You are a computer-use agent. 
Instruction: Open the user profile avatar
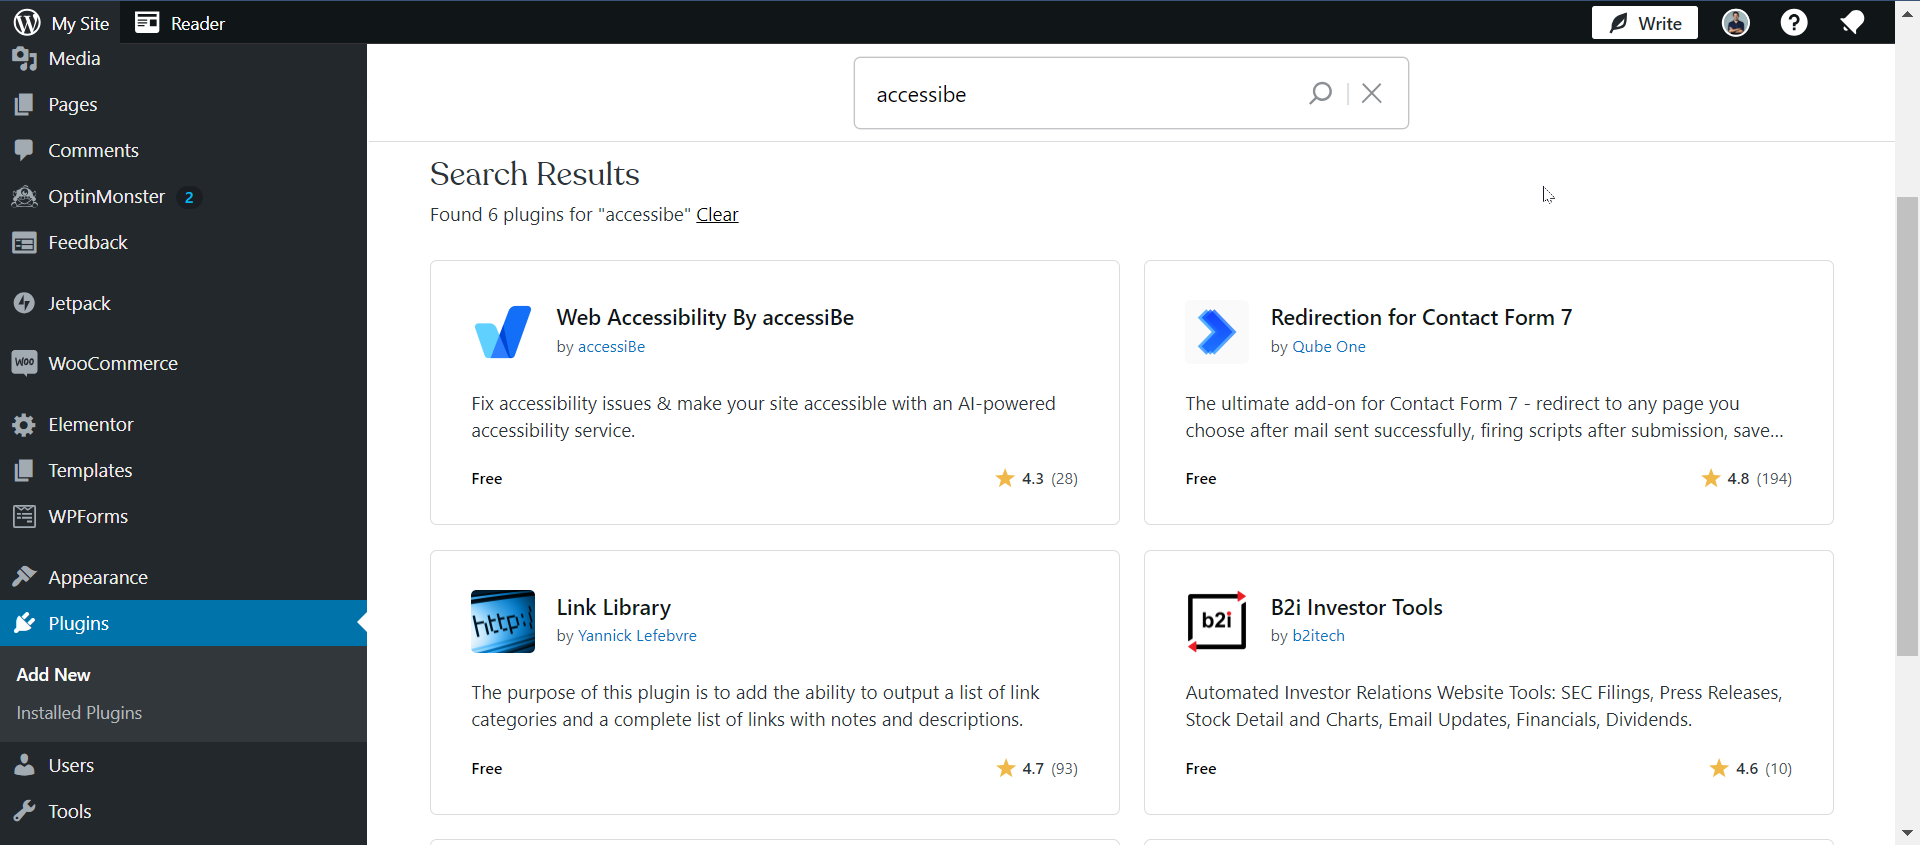click(1736, 22)
